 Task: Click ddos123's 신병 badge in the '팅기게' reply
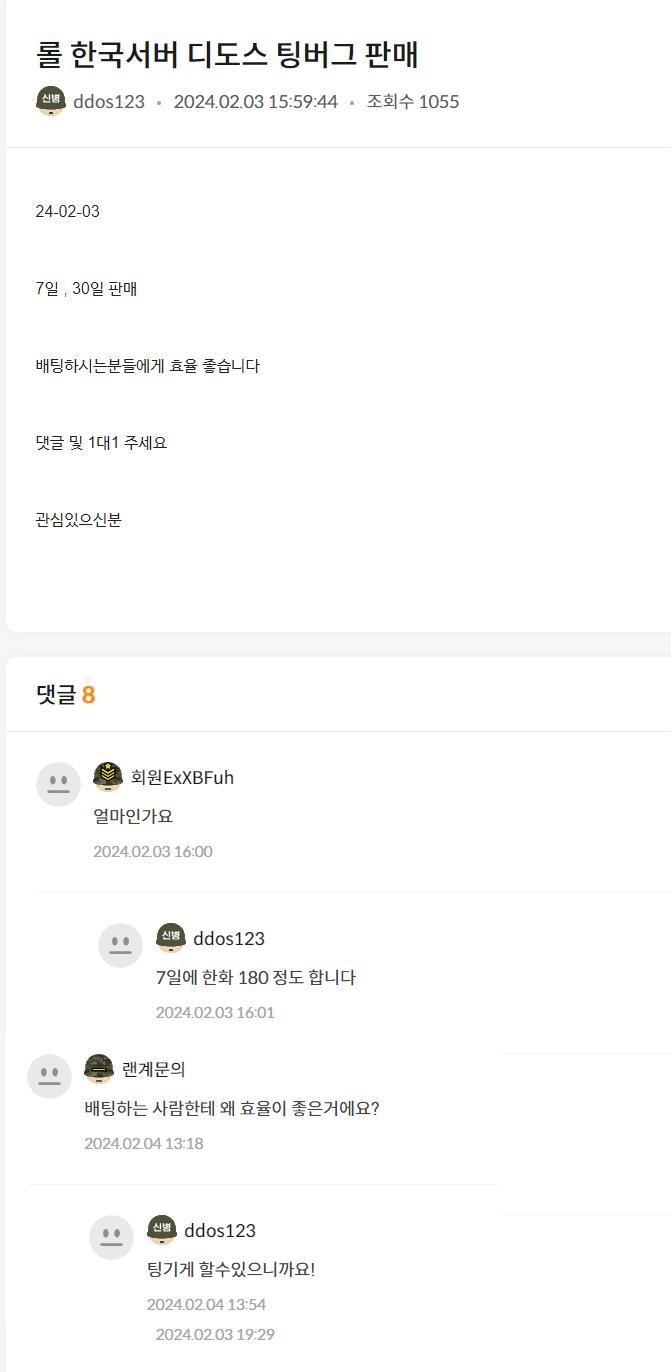click(162, 1230)
